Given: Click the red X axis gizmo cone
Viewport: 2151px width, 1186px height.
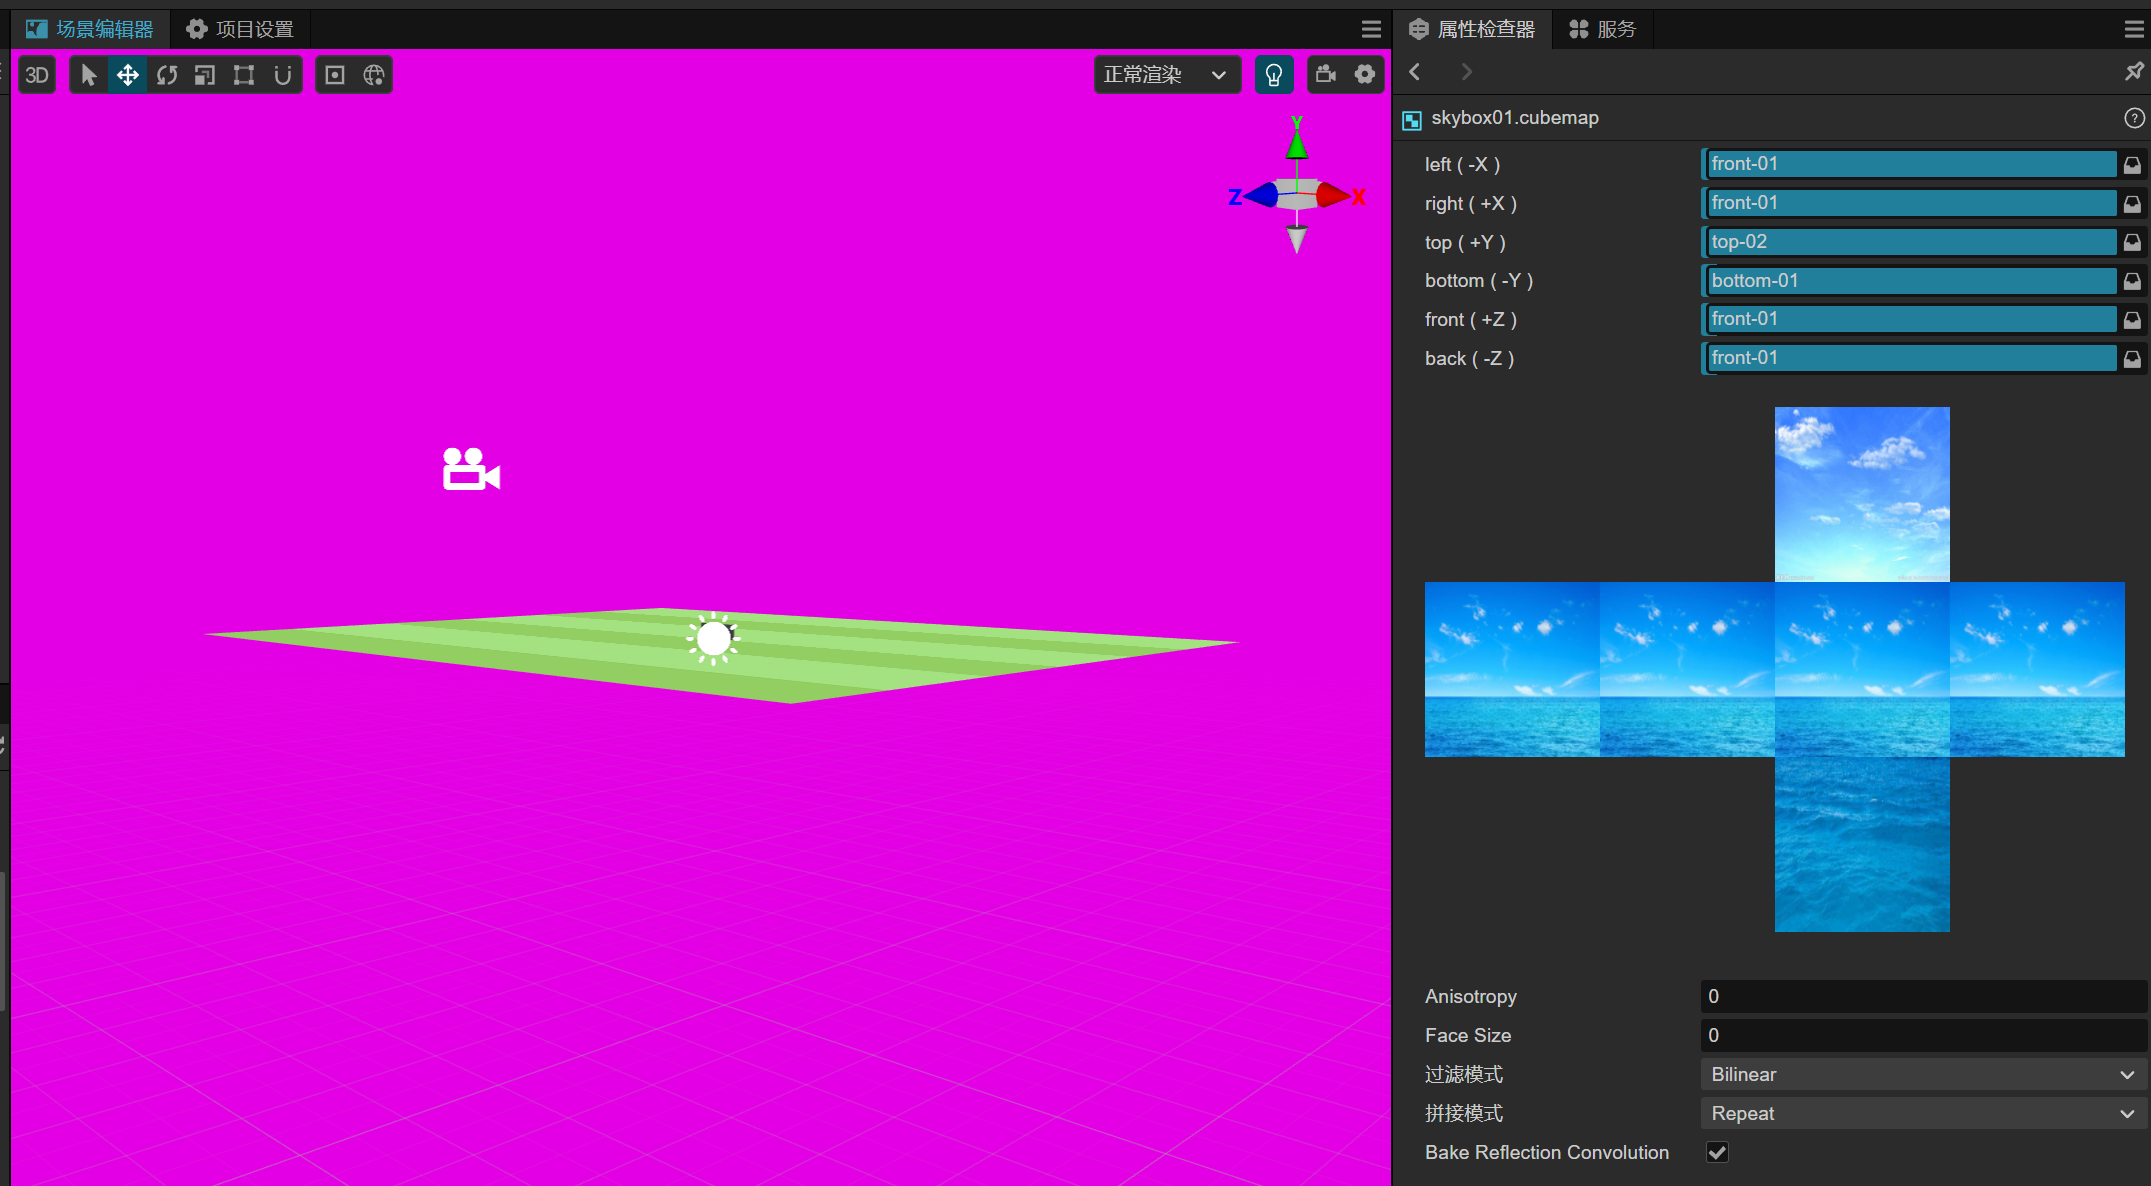Looking at the screenshot, I should coord(1332,195).
